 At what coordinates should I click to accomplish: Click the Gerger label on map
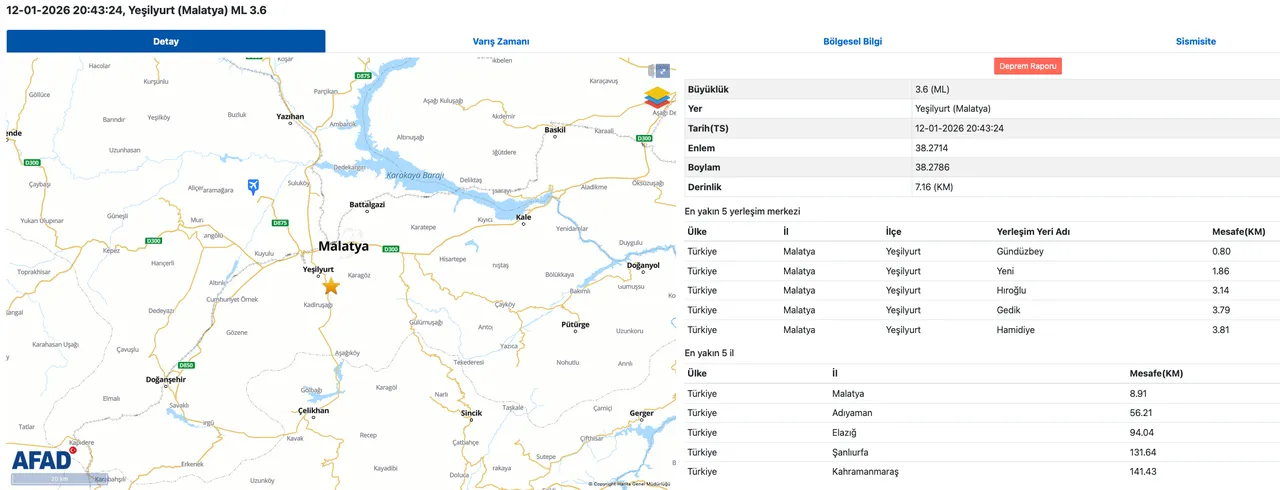641,413
